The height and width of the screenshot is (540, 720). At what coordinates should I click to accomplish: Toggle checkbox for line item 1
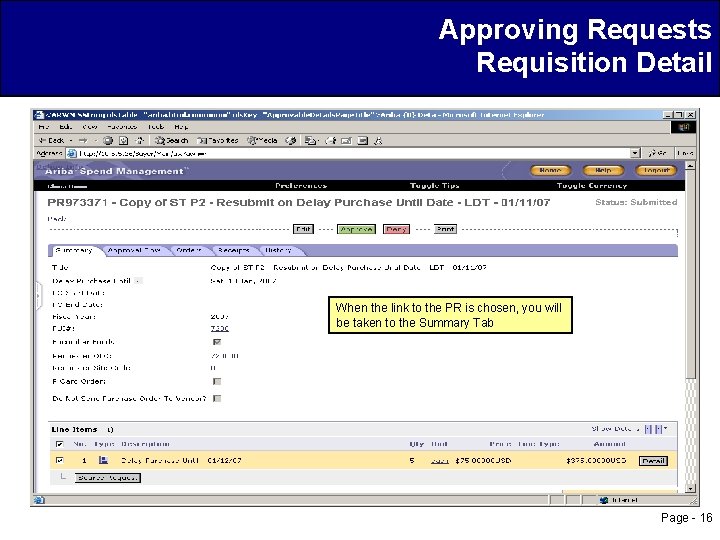pos(59,460)
